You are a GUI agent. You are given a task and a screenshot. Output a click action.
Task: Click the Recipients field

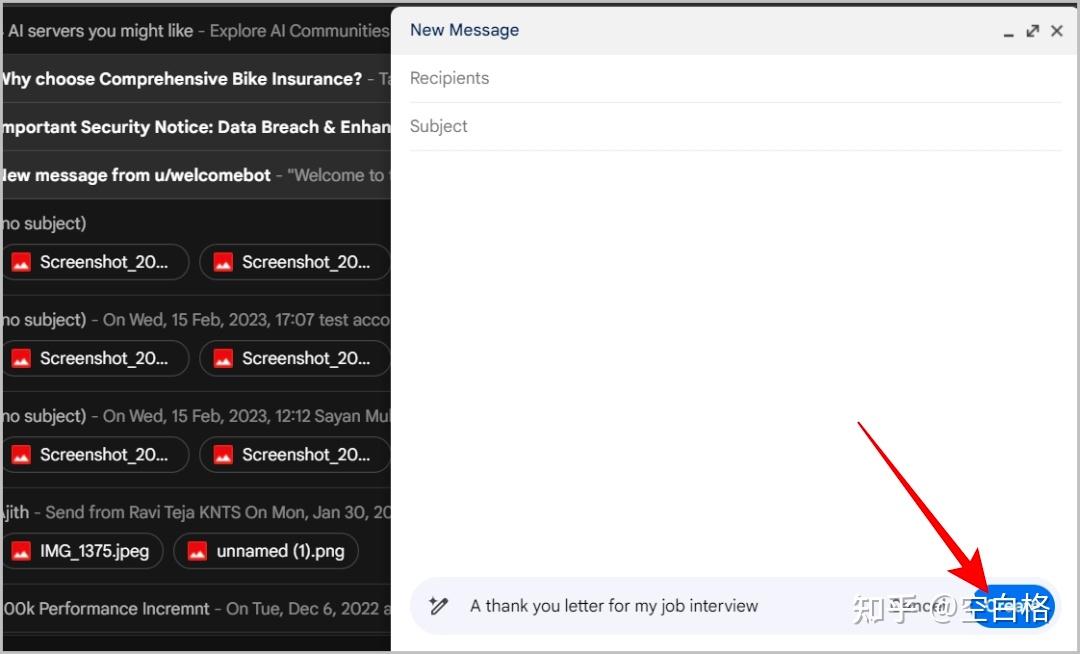point(735,78)
